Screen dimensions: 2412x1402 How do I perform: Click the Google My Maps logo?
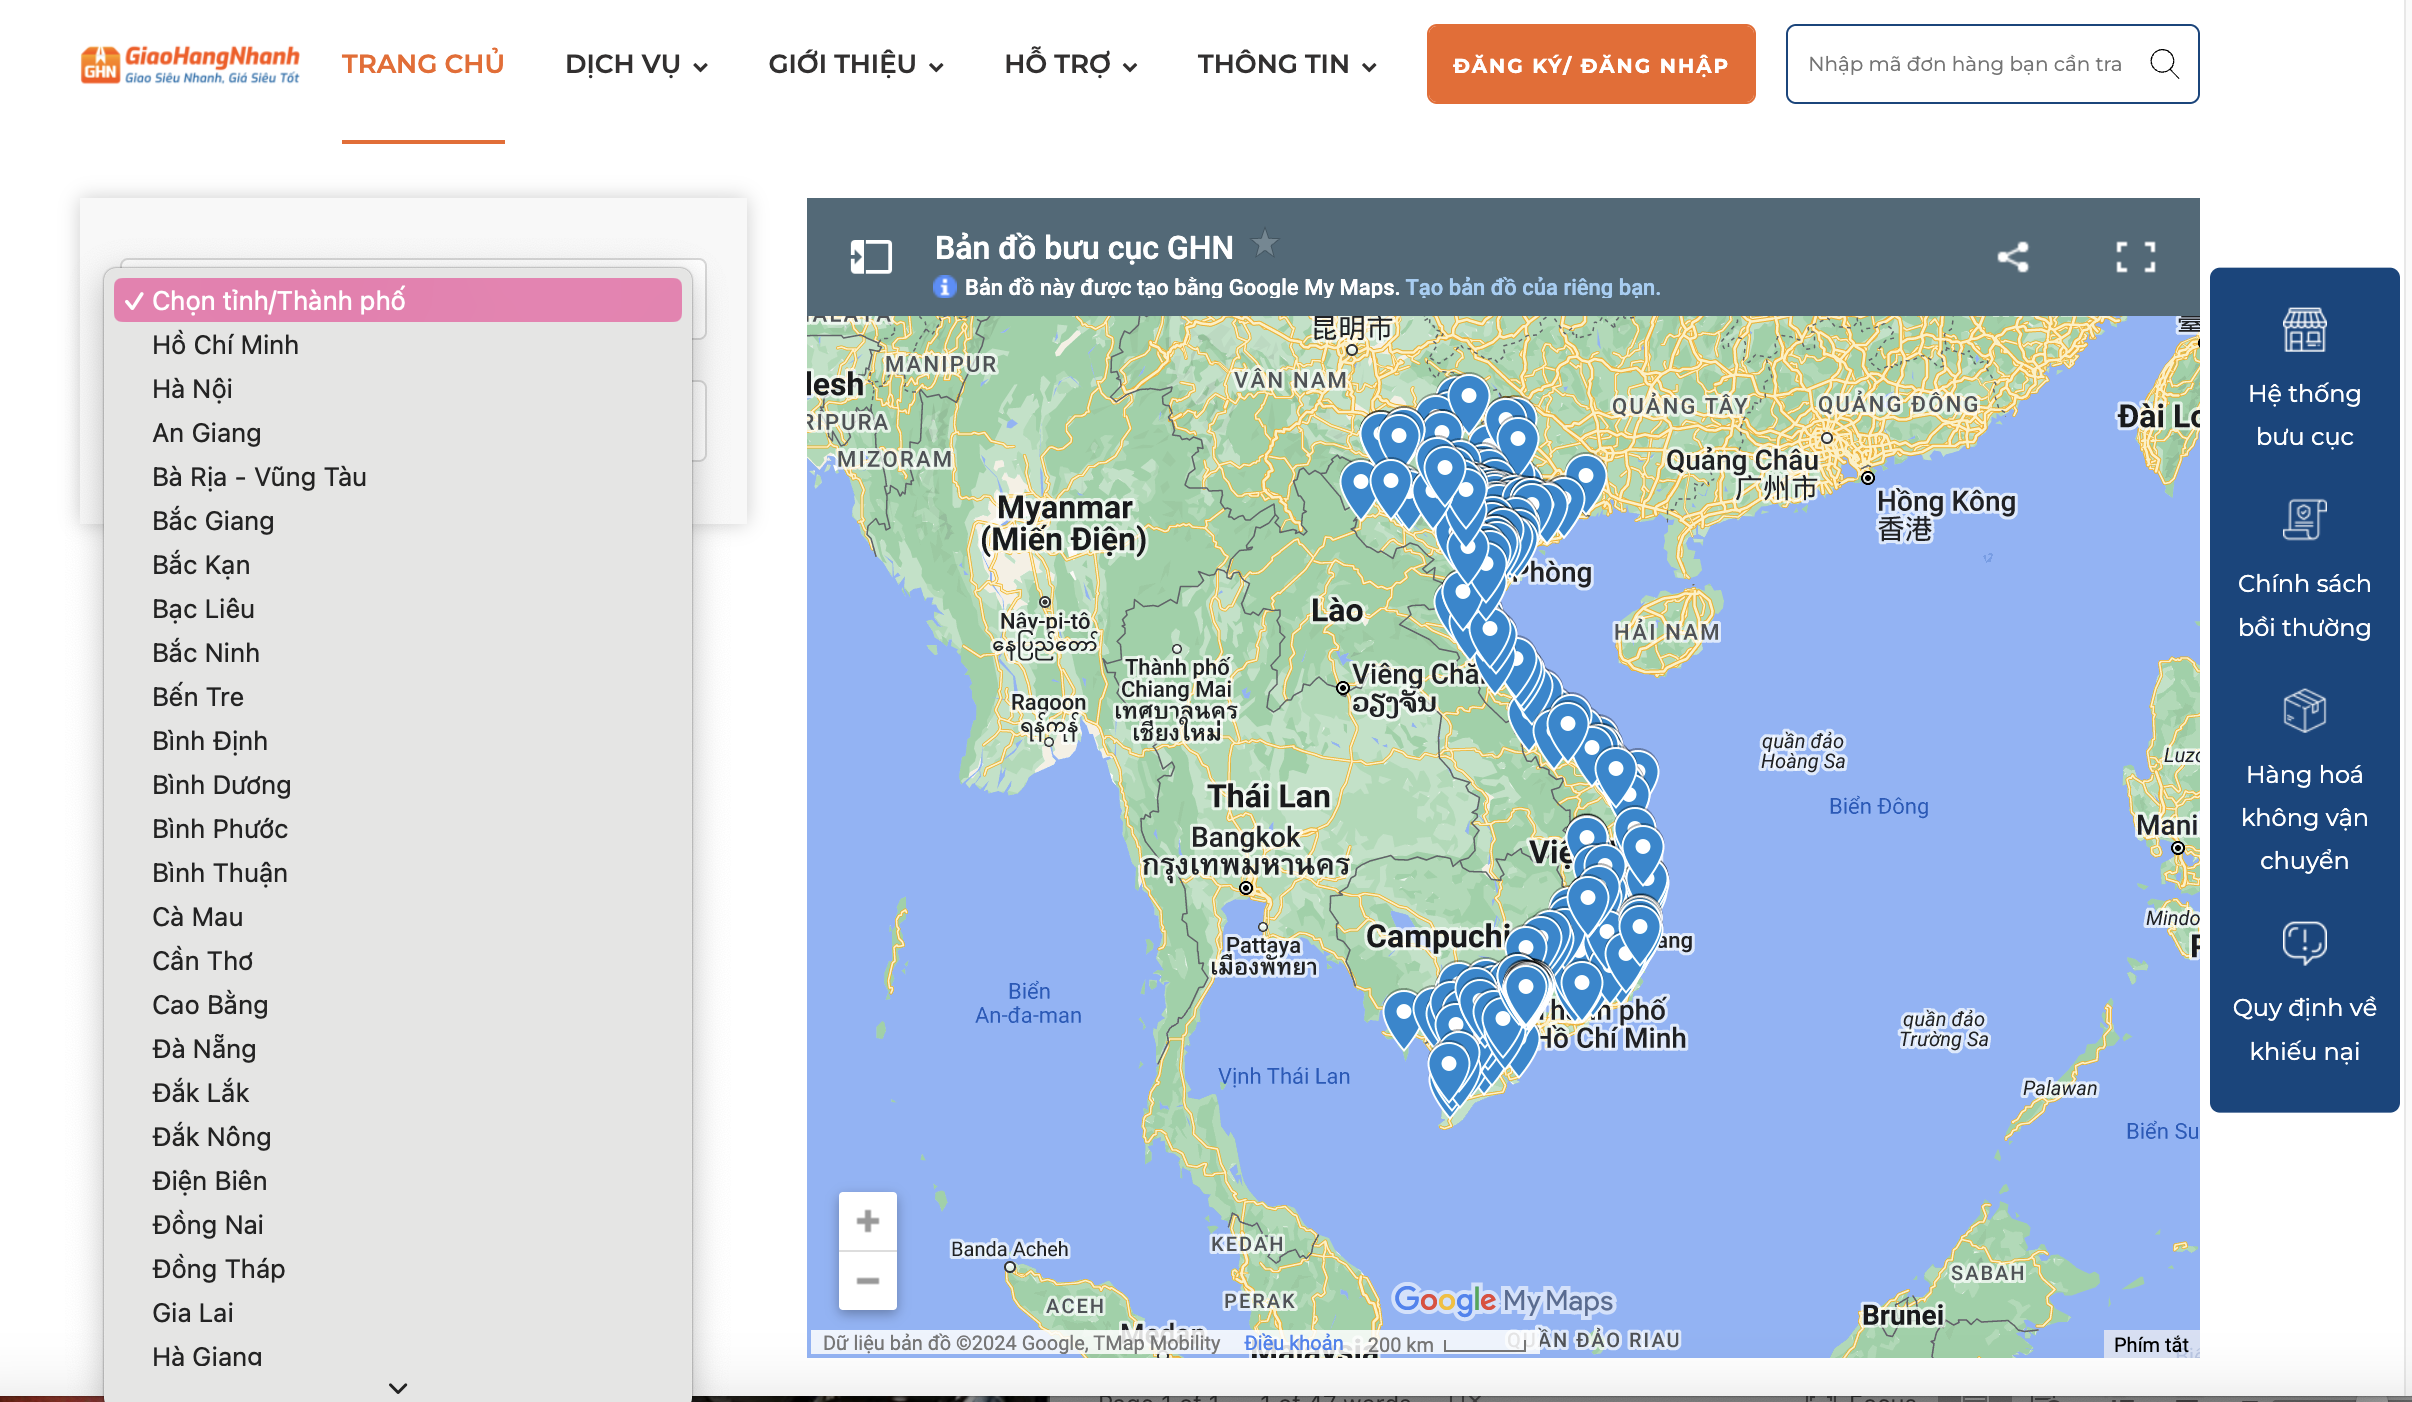point(1503,1300)
